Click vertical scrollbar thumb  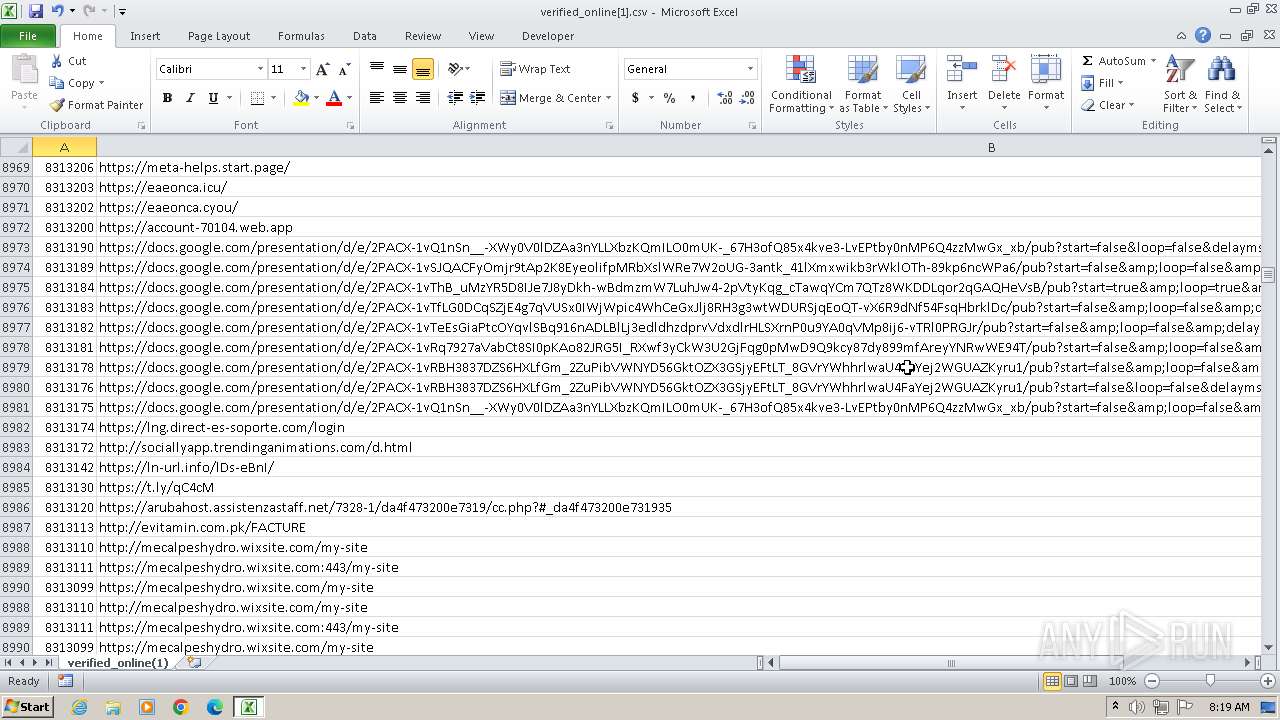(x=1270, y=274)
